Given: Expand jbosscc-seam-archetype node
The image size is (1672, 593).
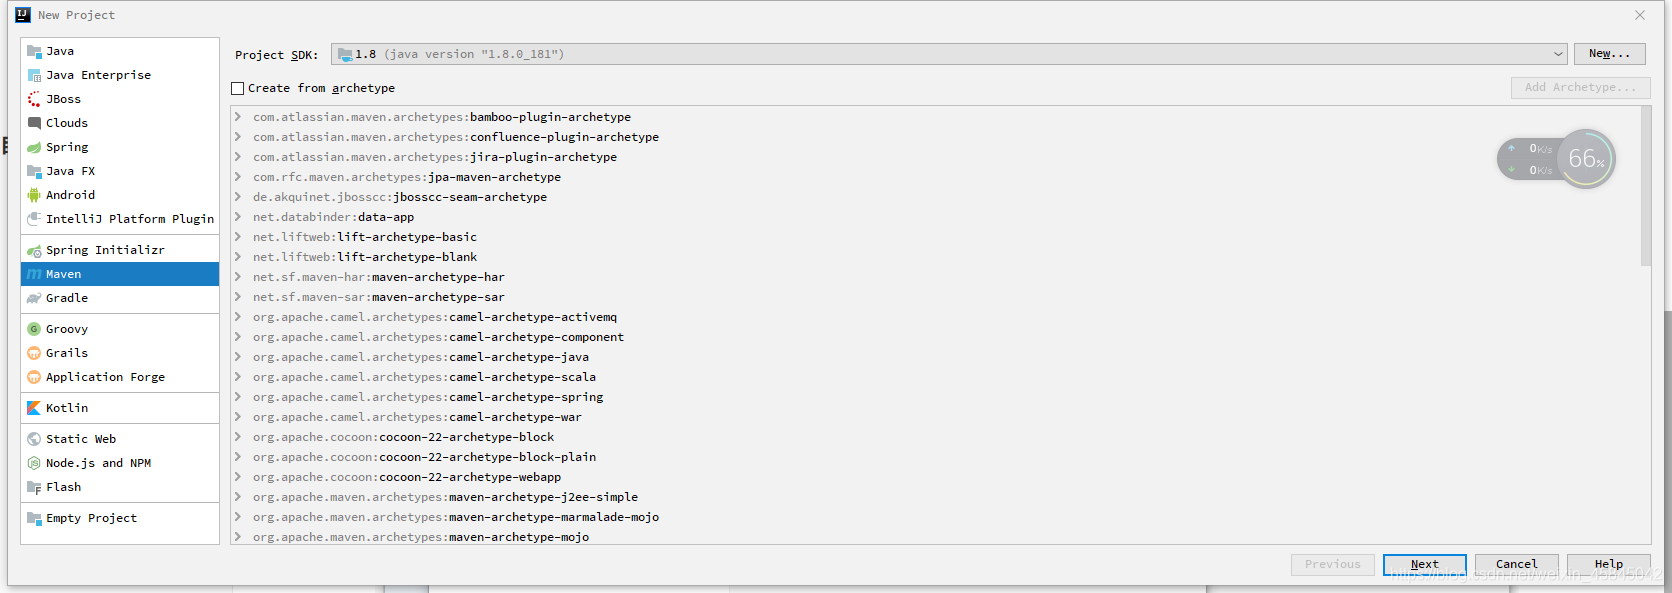Looking at the screenshot, I should 238,197.
